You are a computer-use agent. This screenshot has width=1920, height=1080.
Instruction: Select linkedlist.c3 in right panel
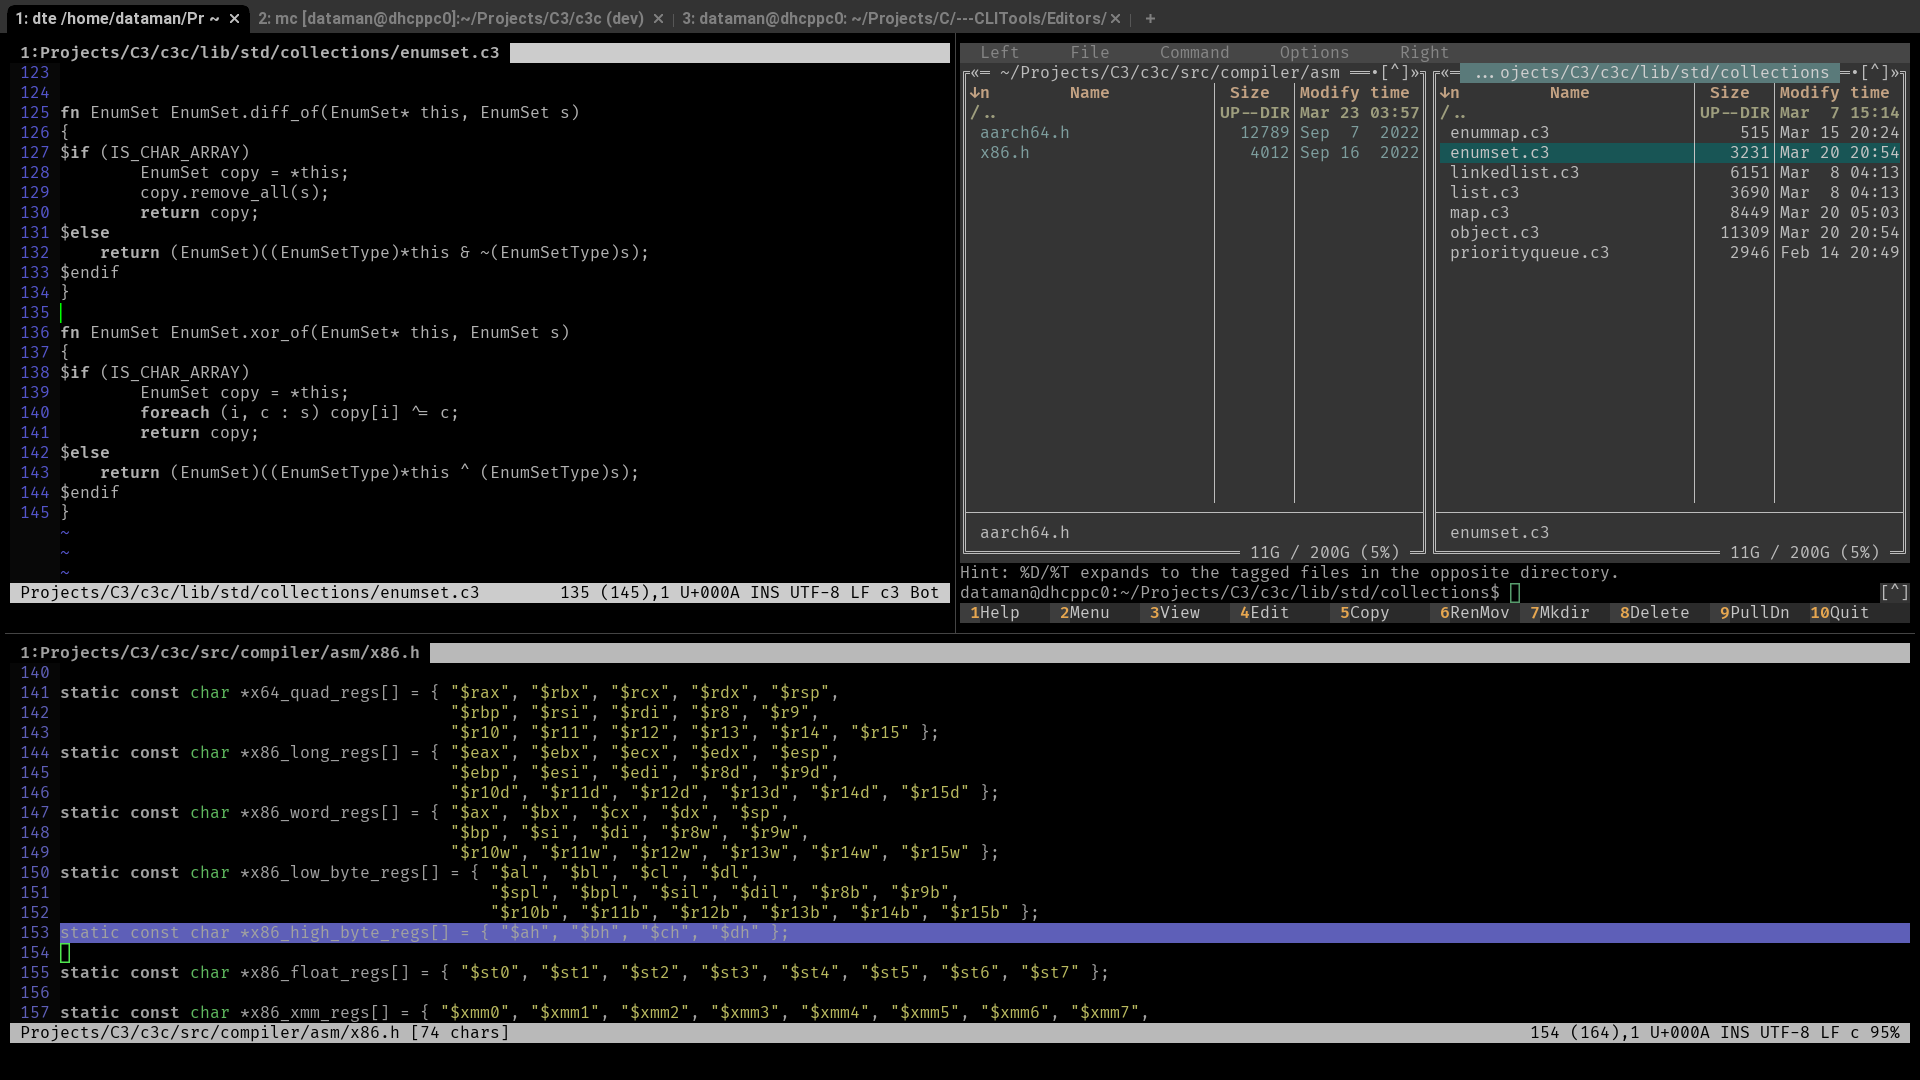click(1514, 172)
